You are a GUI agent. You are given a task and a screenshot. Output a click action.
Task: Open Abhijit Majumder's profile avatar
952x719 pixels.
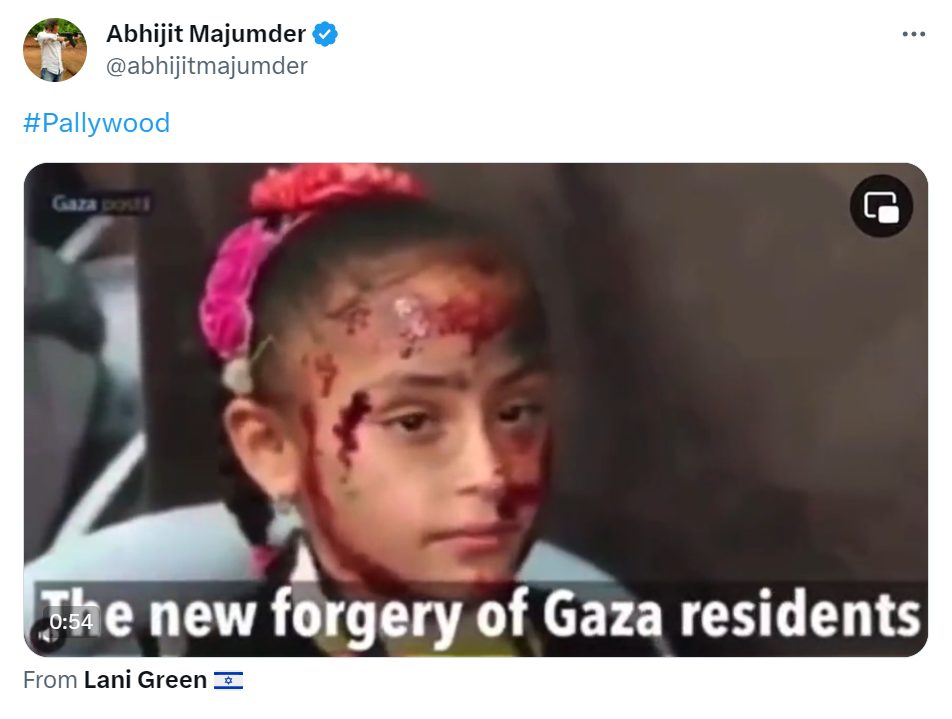[55, 50]
